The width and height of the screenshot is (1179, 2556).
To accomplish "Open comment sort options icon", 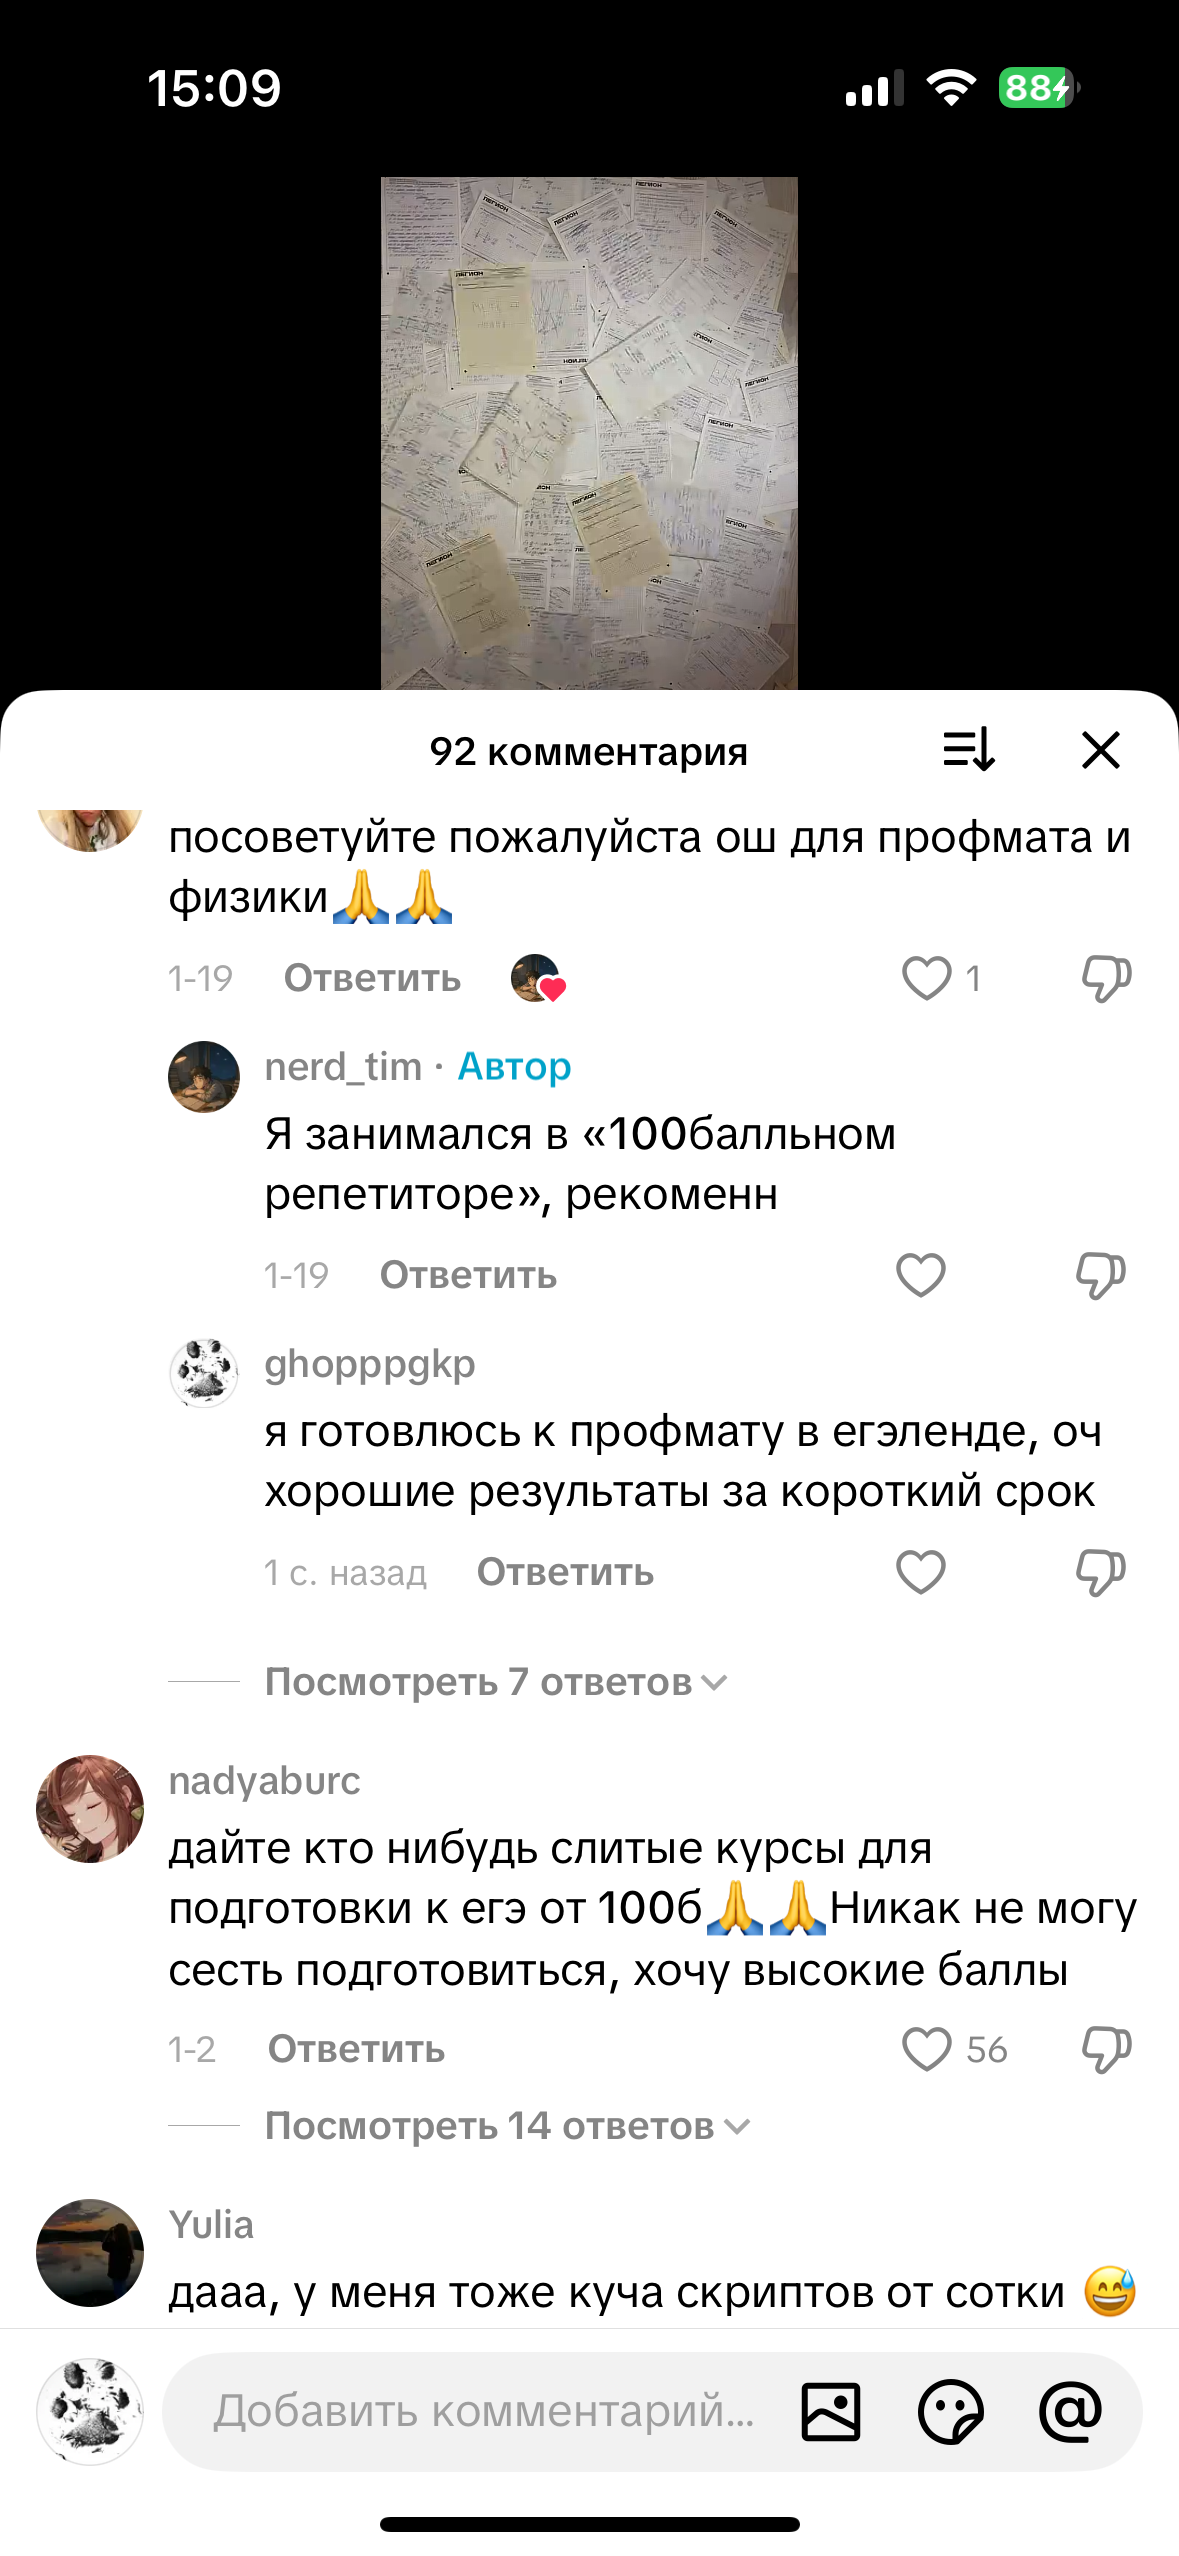I will coord(968,749).
